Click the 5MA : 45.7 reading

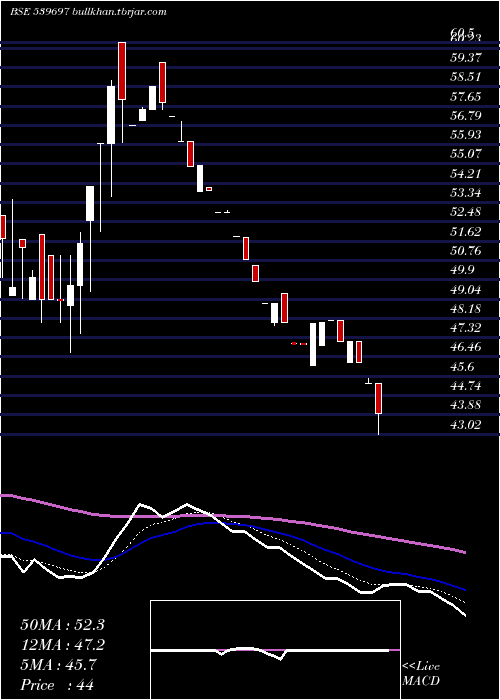[x=58, y=665]
